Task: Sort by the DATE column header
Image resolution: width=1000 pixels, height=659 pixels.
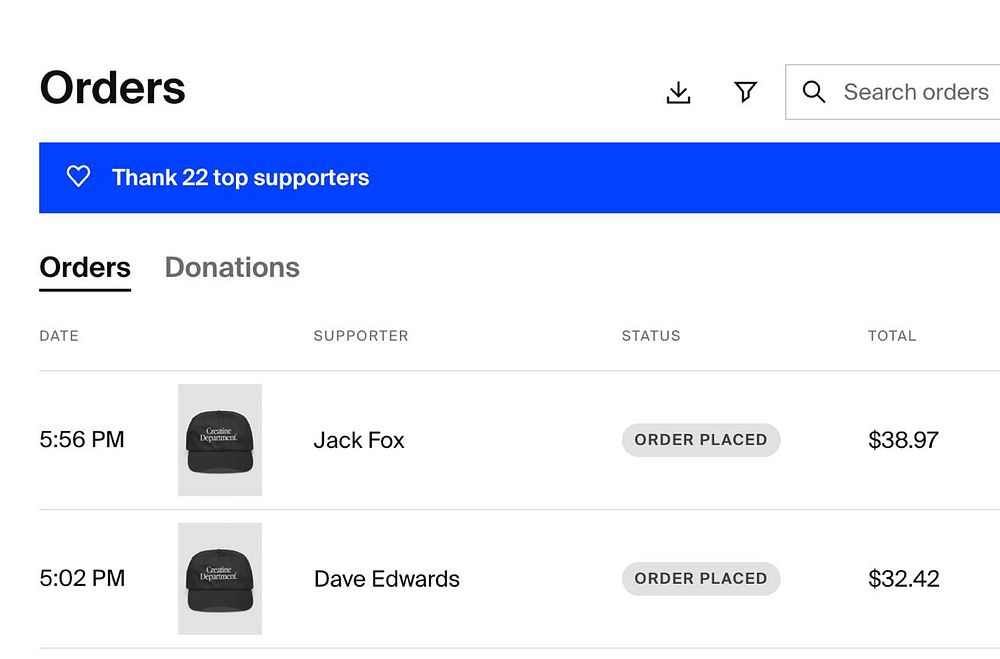Action: coord(59,336)
